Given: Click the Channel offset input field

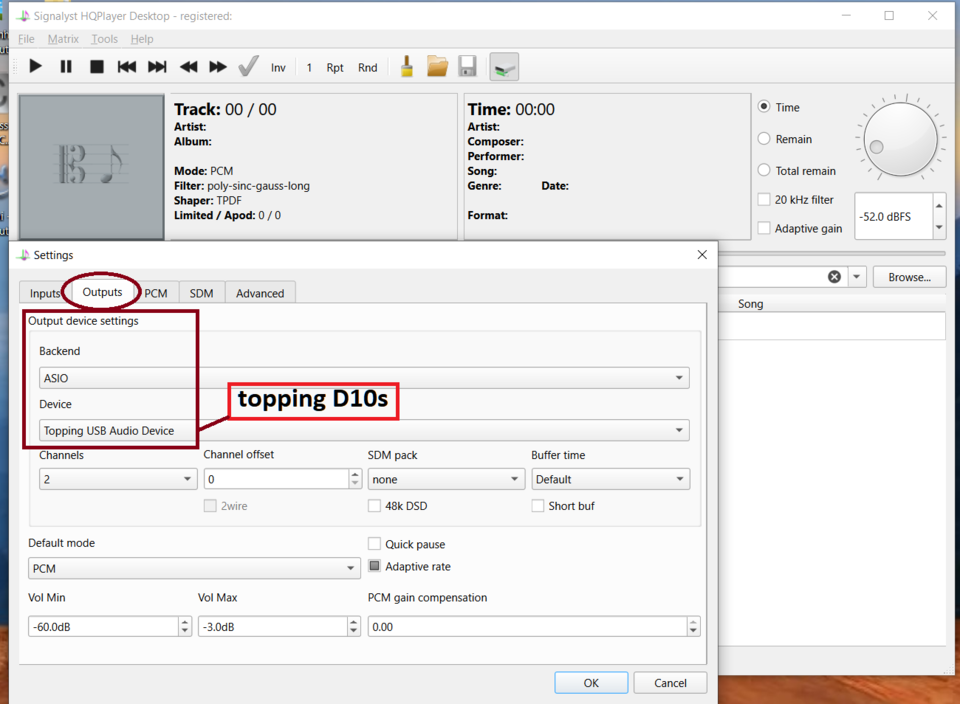Looking at the screenshot, I should pos(277,479).
